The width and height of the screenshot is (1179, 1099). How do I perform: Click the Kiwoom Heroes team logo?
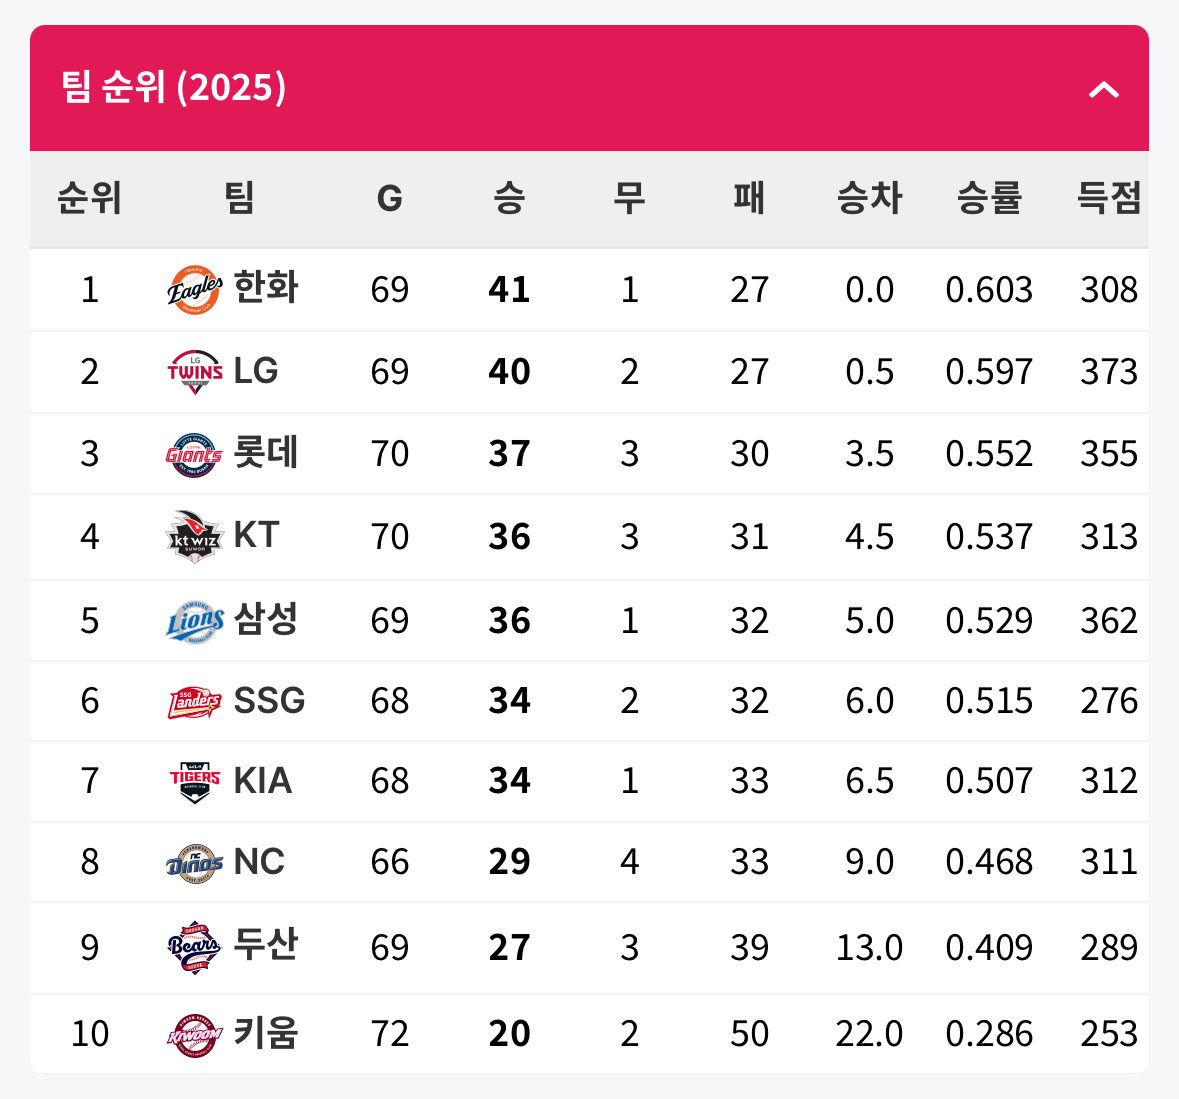pyautogui.click(x=194, y=1034)
